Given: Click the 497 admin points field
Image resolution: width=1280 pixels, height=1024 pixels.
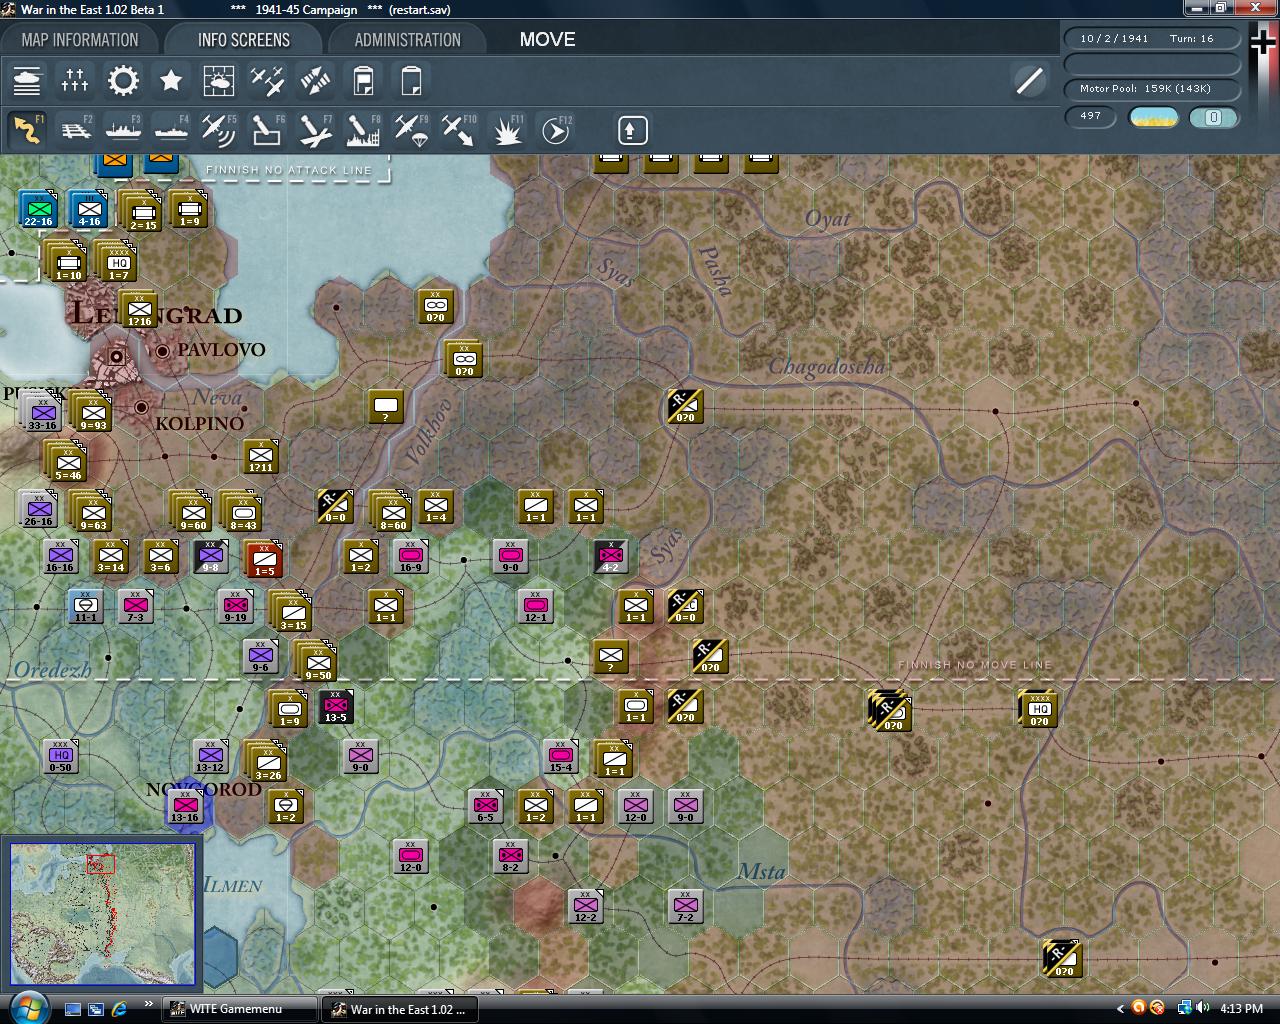Looking at the screenshot, I should pos(1091,116).
